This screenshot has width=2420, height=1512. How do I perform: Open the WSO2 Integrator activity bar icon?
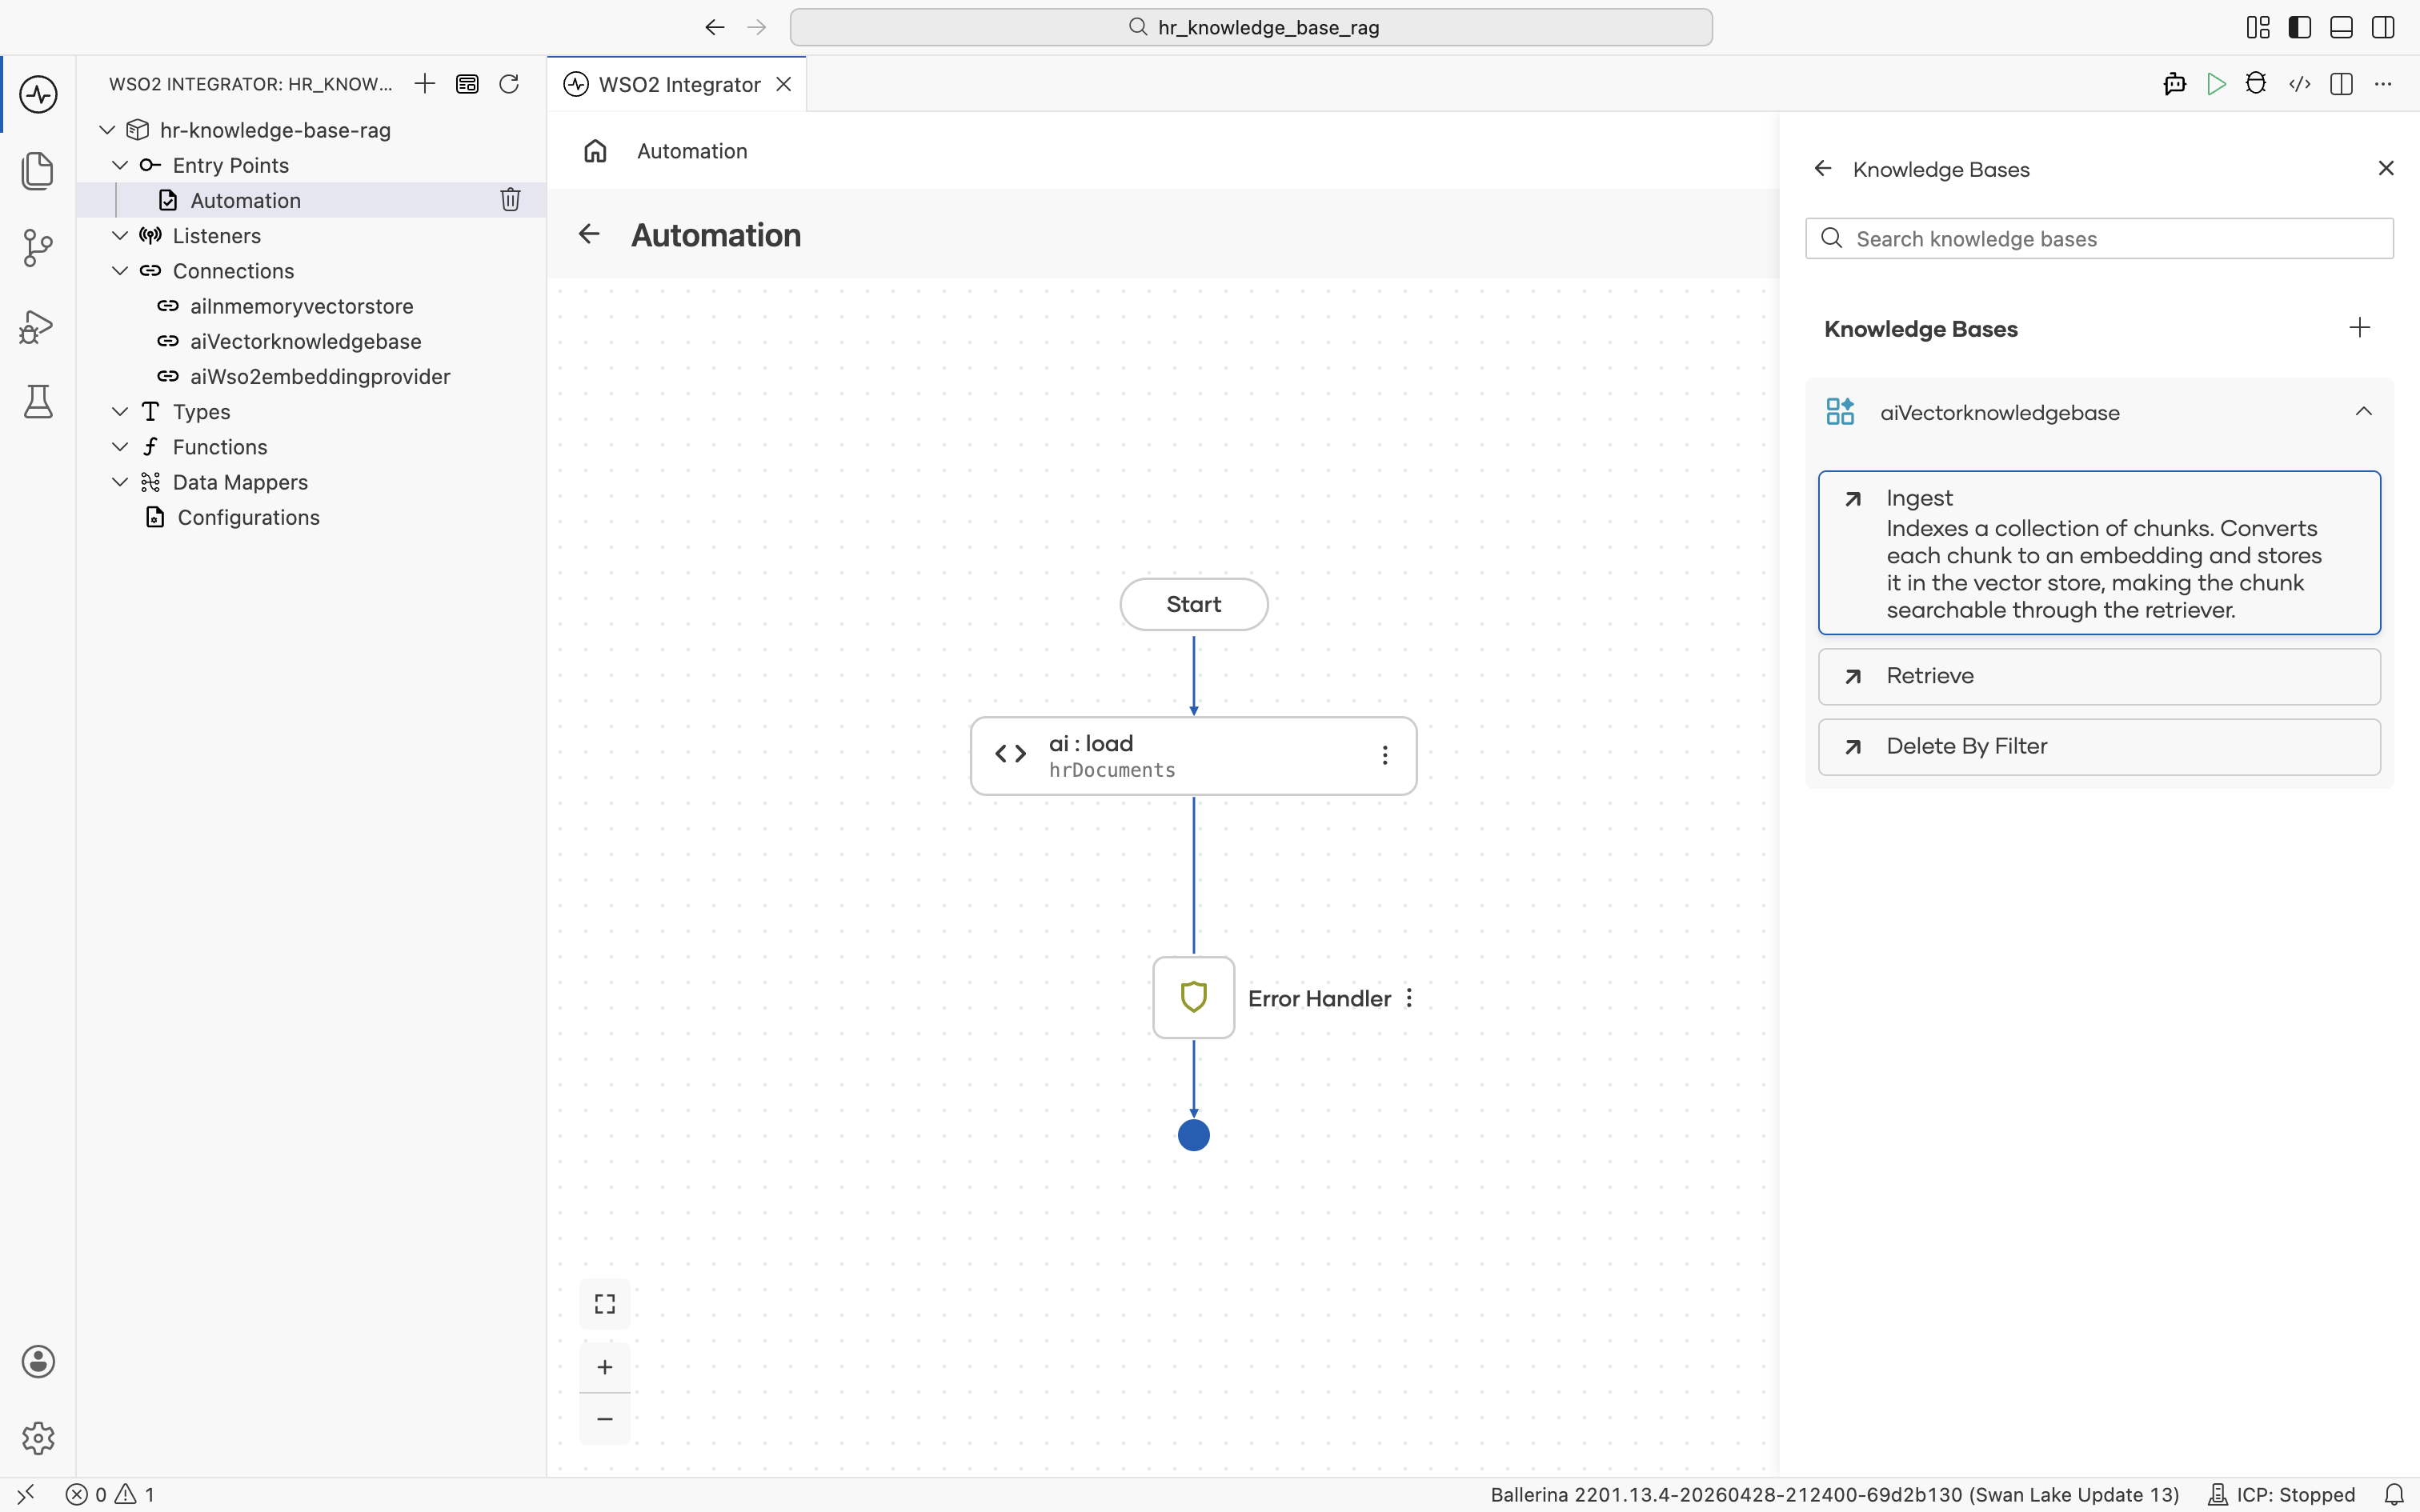tap(38, 95)
